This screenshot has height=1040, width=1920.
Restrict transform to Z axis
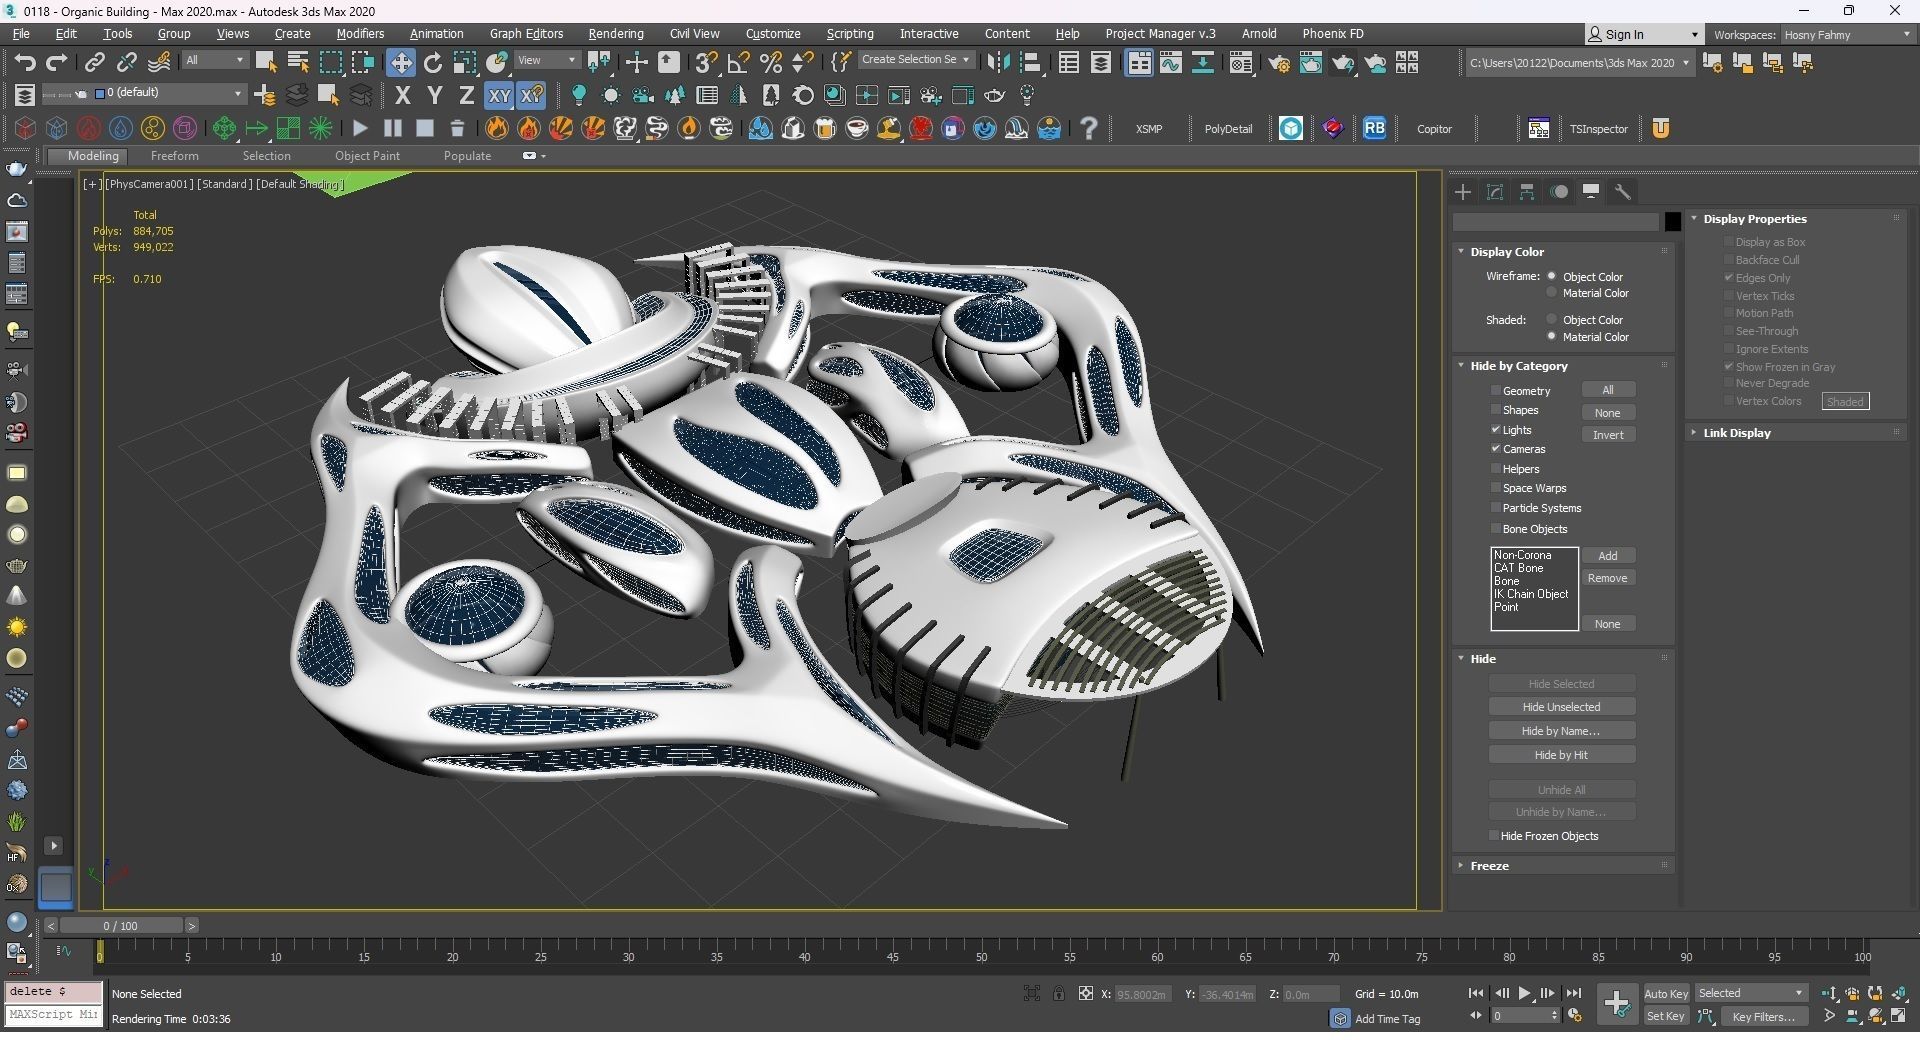(x=466, y=95)
